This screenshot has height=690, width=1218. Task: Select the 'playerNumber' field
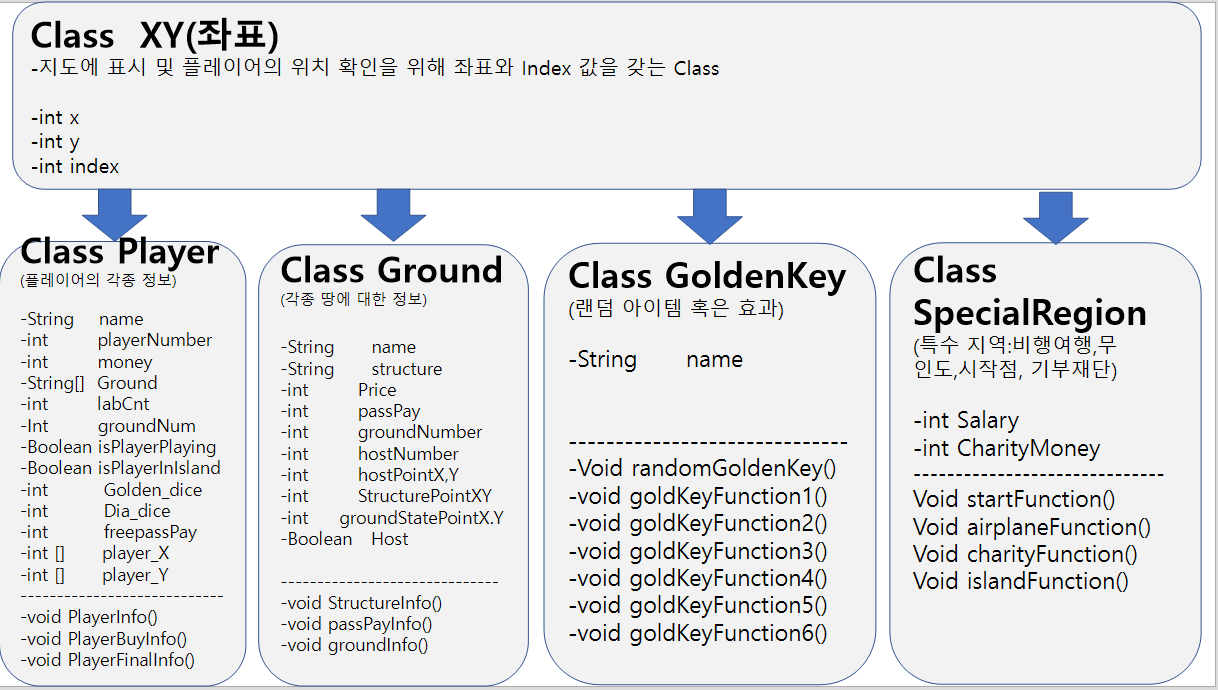(155, 340)
